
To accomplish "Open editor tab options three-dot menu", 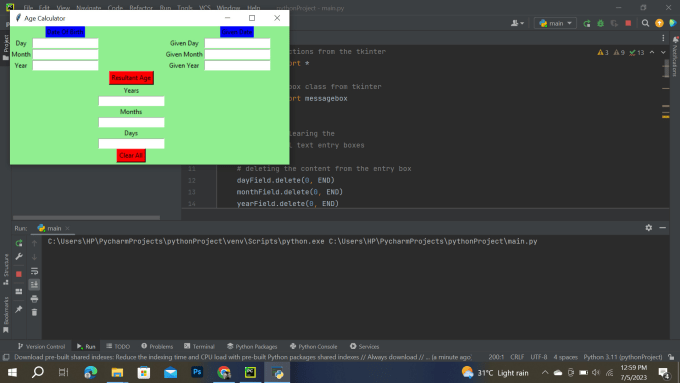I will pos(663,38).
